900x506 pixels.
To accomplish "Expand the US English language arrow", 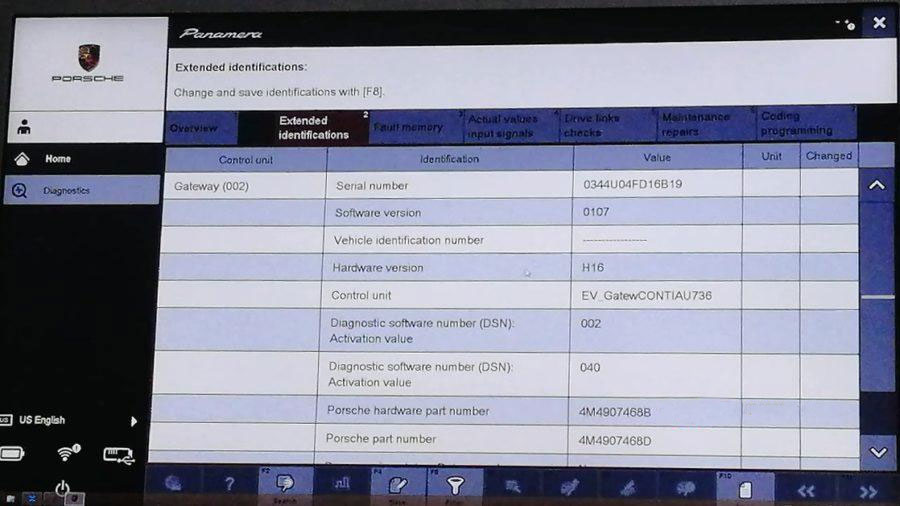I will click(x=134, y=421).
